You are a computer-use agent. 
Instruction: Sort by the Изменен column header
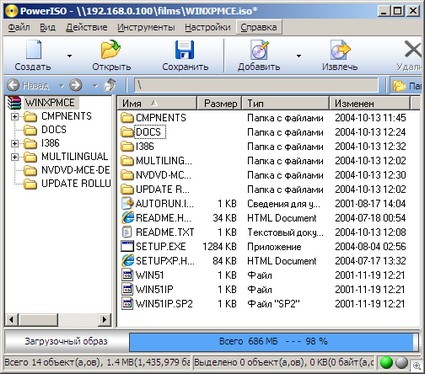click(370, 103)
